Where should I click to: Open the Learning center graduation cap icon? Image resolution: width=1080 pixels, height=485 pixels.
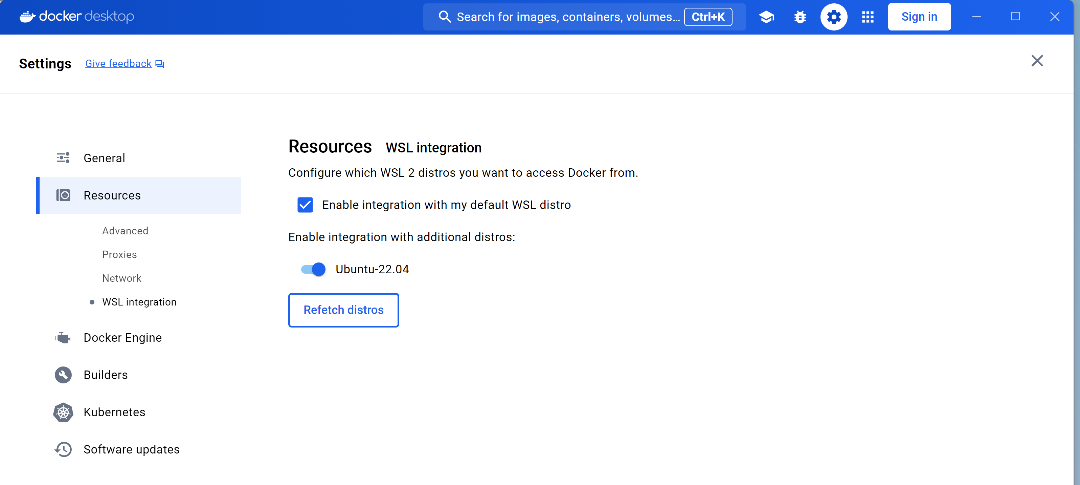click(766, 17)
